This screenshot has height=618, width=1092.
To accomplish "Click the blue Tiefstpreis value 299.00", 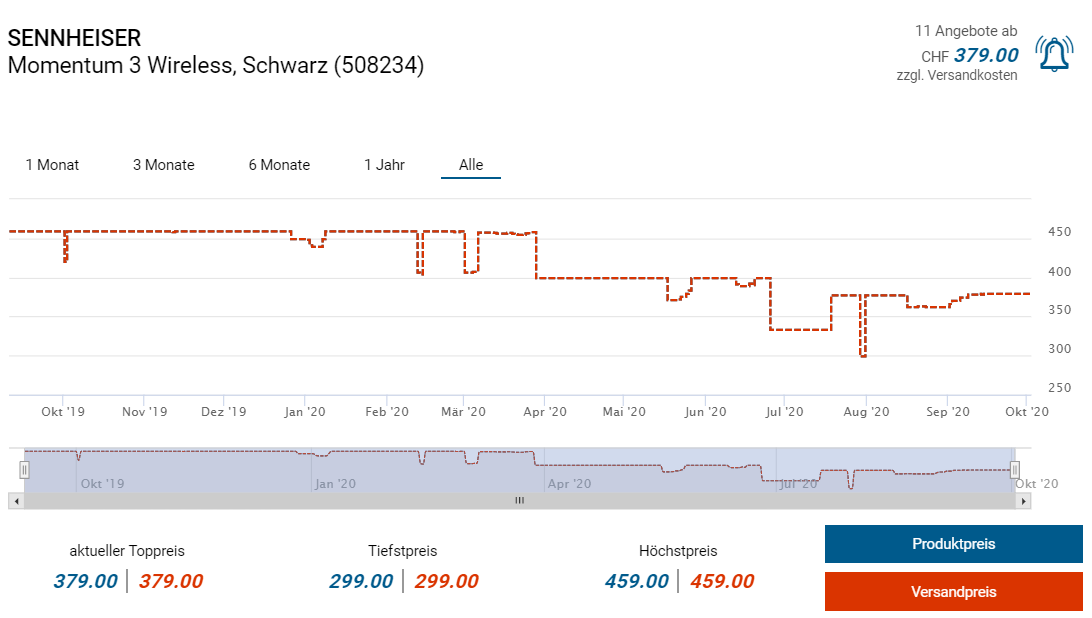I will tap(361, 581).
